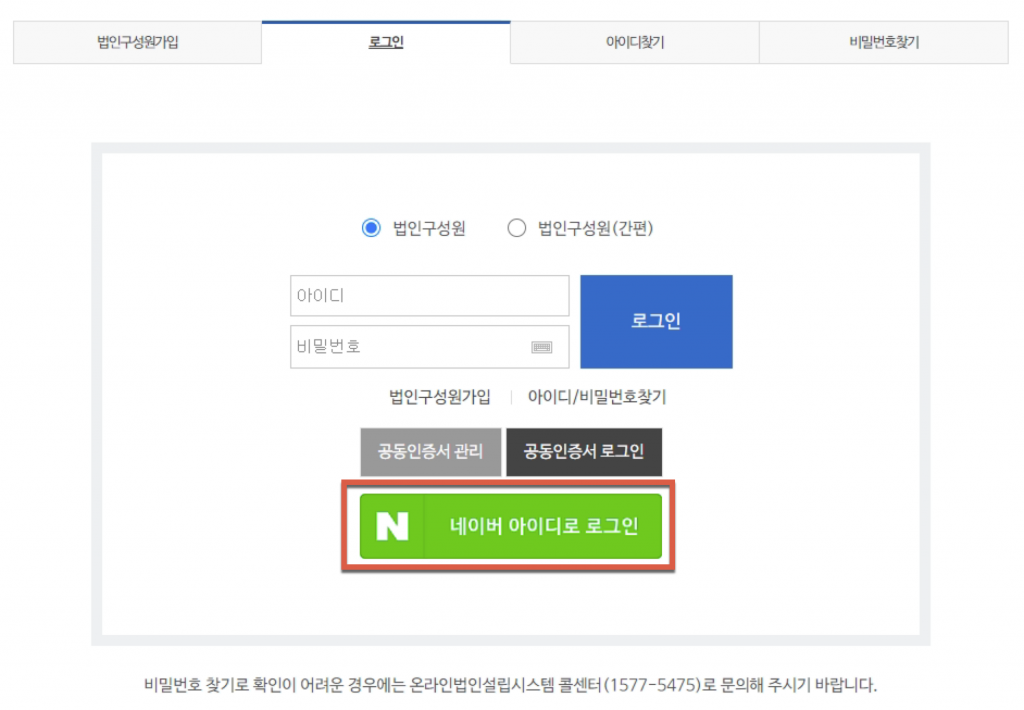Open virtual keyboard icon in password field
This screenshot has width=1024, height=710.
point(541,347)
